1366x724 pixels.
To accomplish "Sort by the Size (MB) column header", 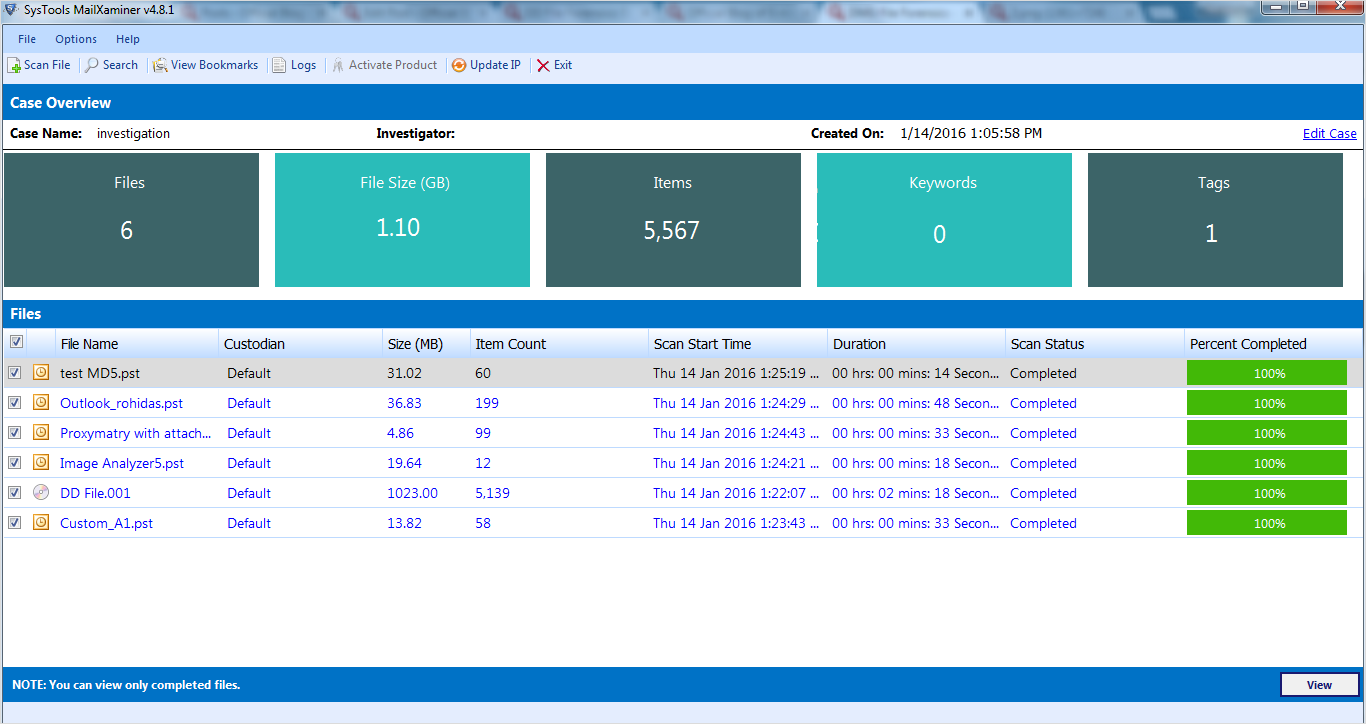I will [414, 344].
